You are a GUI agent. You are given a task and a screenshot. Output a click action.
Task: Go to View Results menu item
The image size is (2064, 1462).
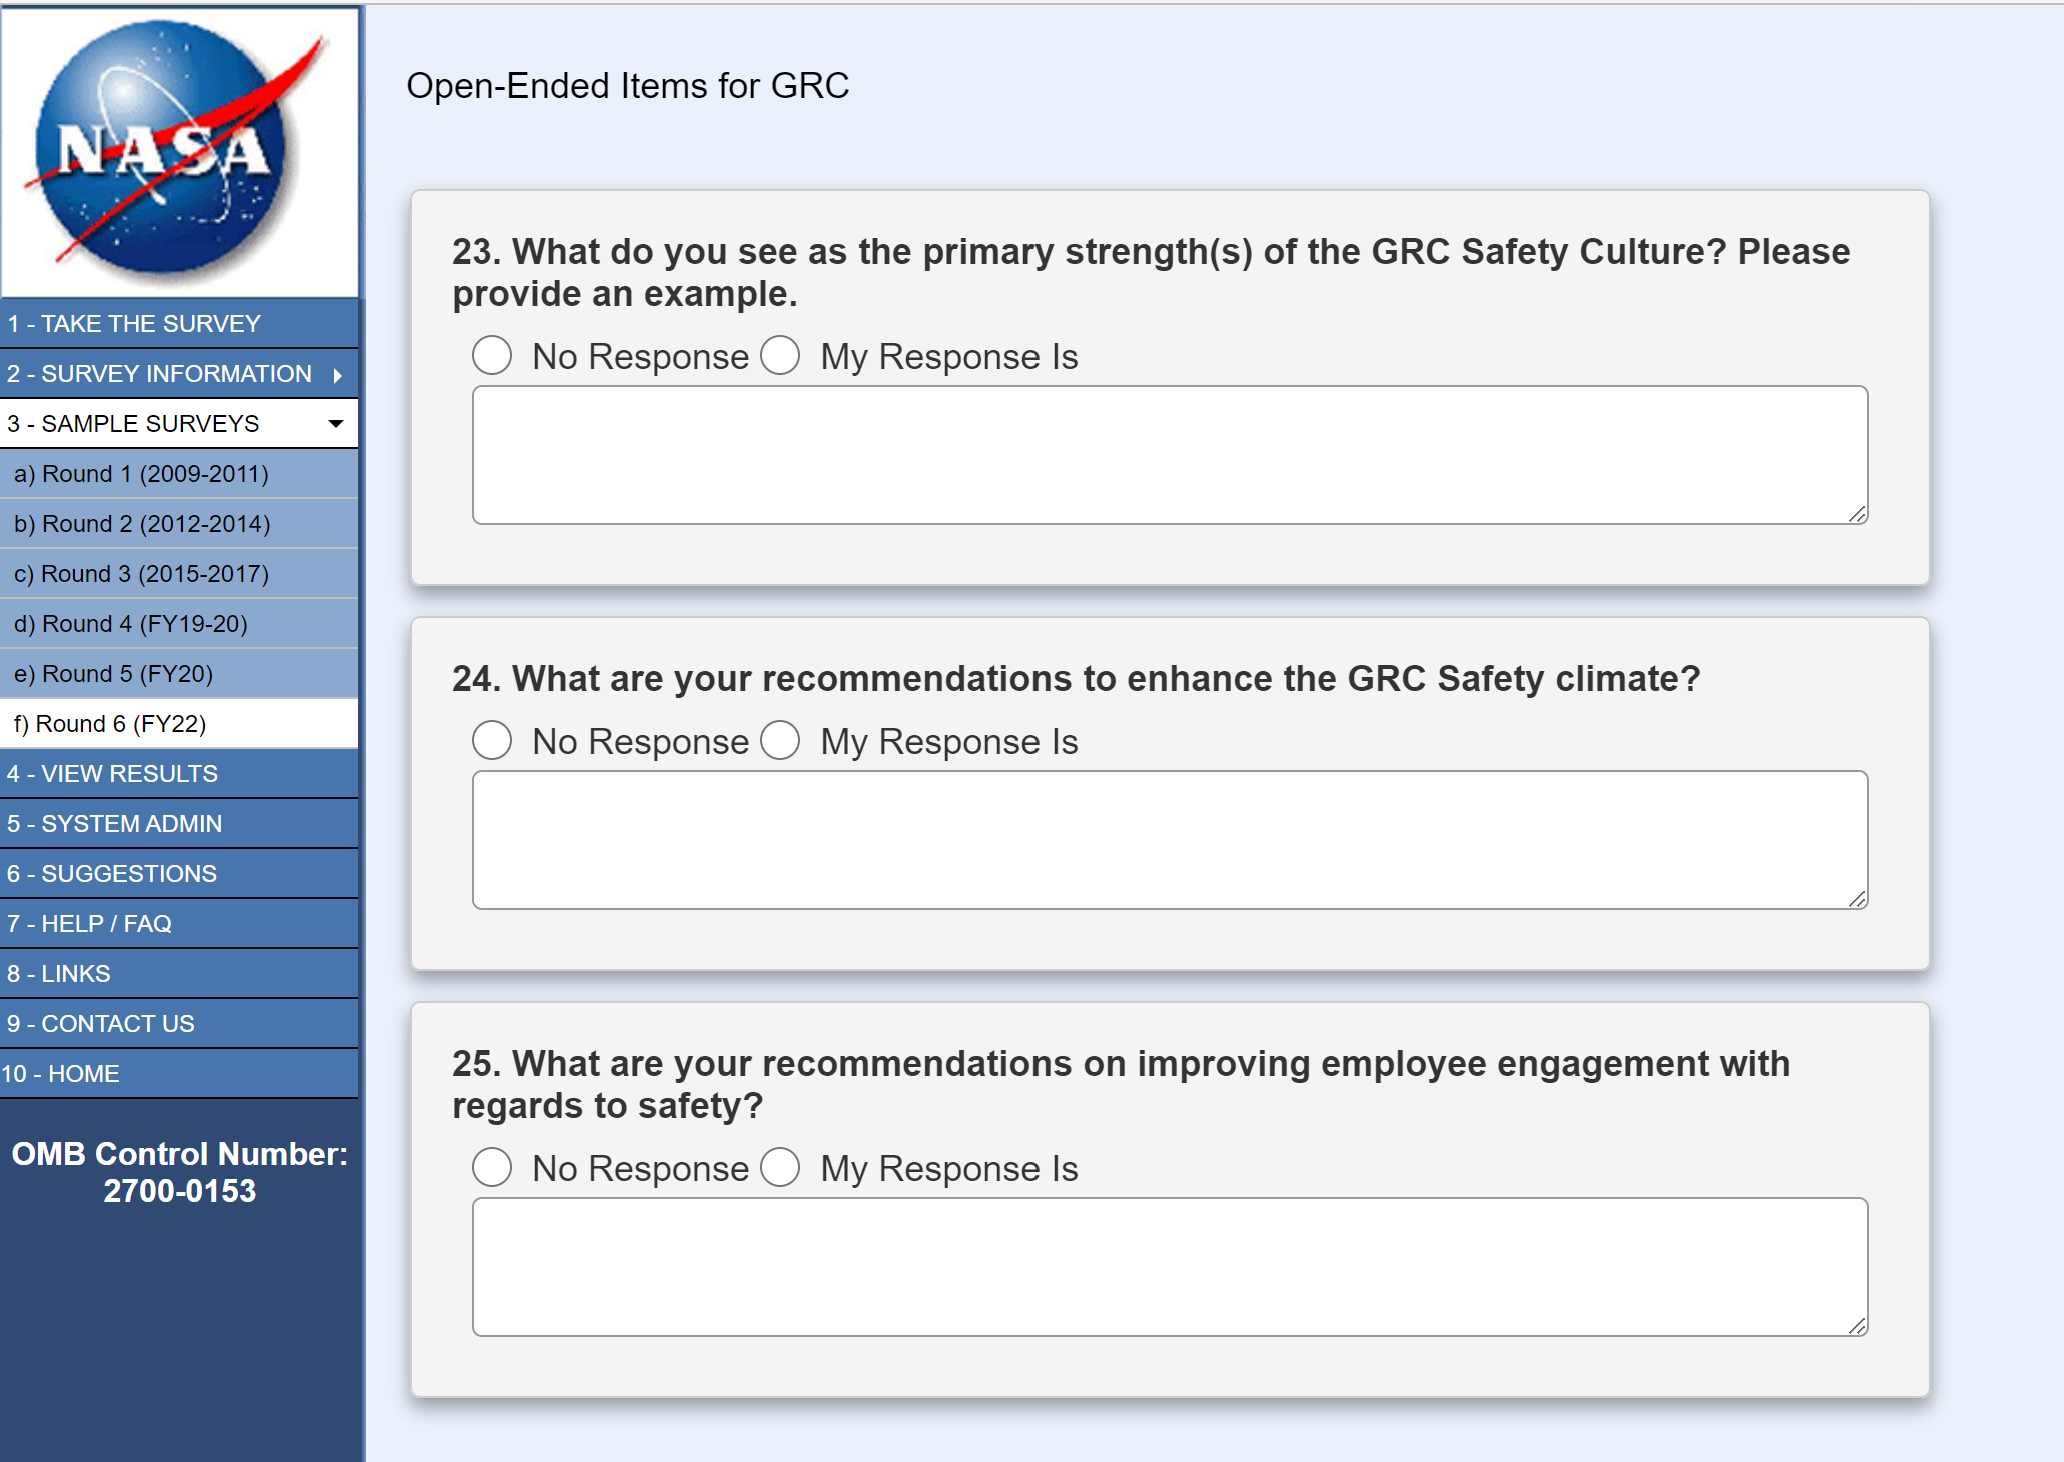point(112,774)
